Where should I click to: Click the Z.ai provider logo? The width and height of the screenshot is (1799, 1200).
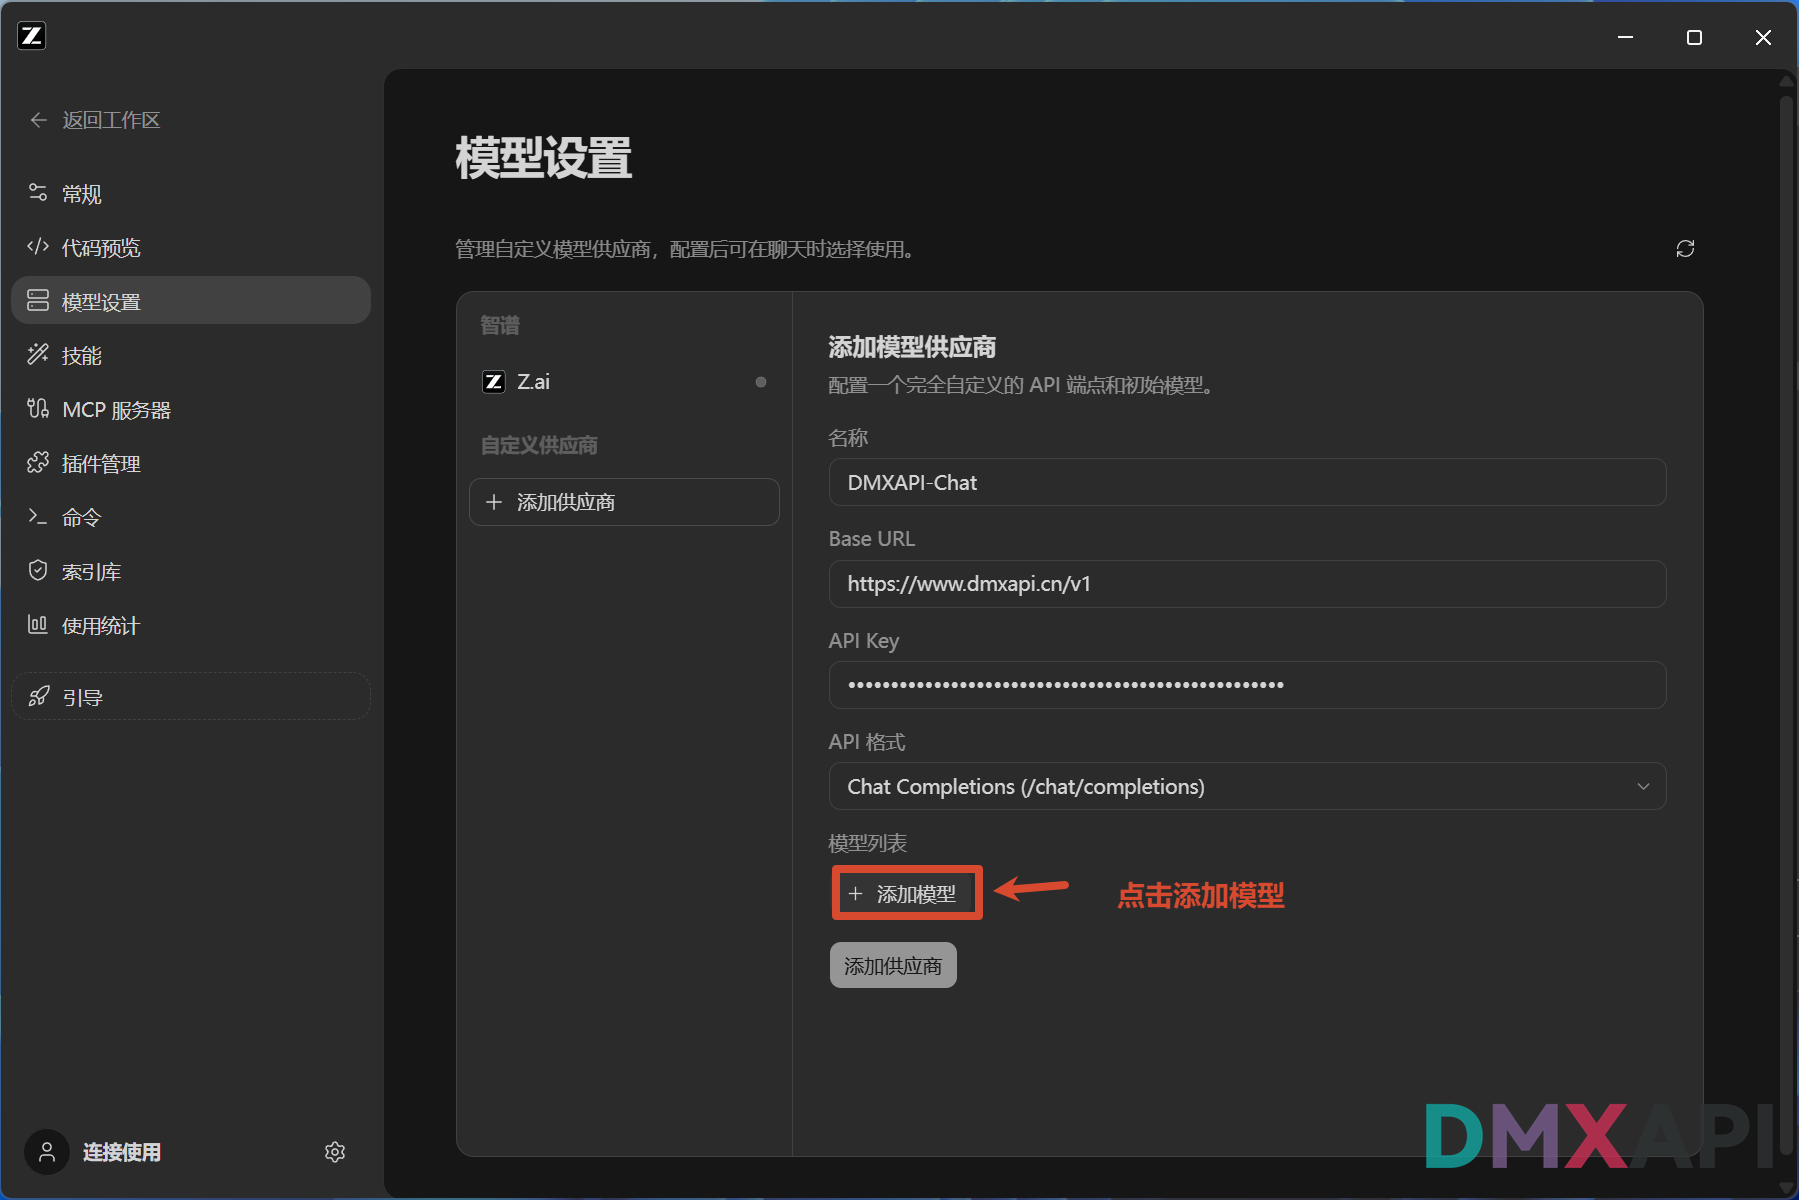[494, 382]
